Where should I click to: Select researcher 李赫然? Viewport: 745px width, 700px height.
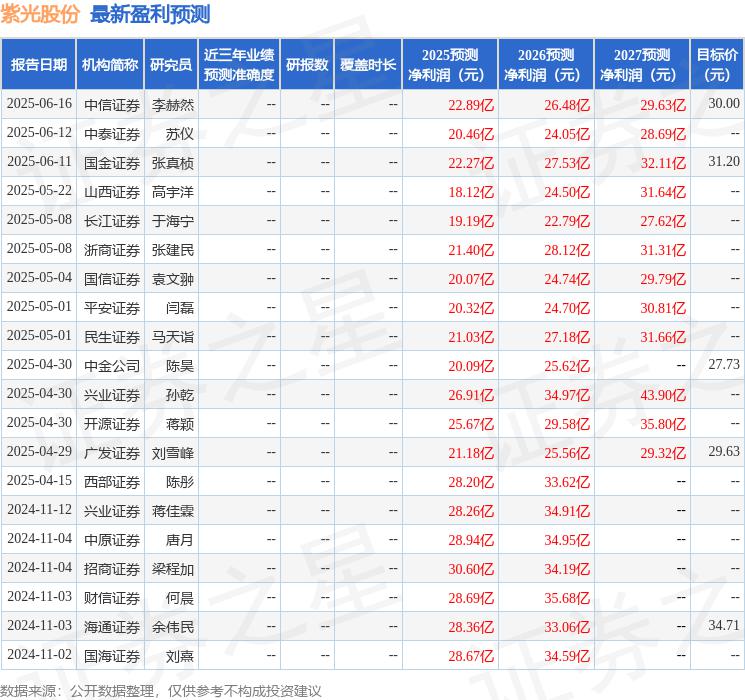pos(173,105)
